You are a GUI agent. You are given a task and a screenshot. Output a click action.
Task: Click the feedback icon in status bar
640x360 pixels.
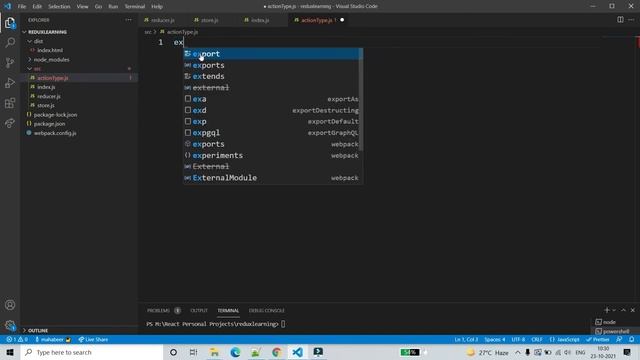click(x=619, y=340)
